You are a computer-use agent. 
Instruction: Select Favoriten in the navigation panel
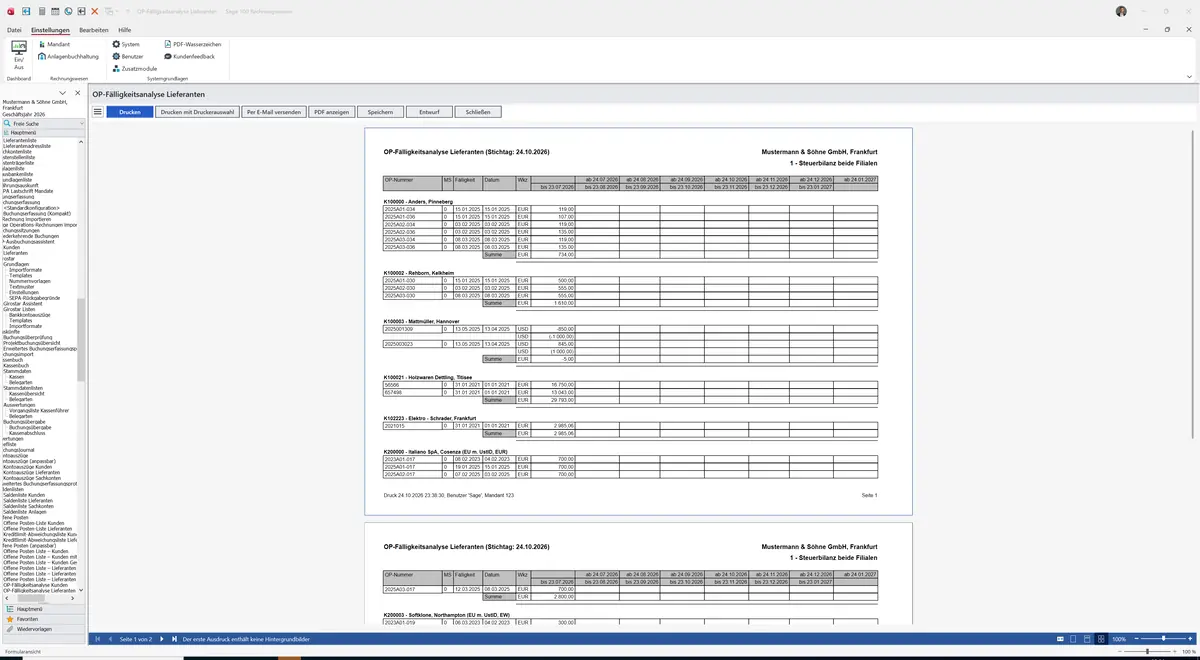coord(42,619)
